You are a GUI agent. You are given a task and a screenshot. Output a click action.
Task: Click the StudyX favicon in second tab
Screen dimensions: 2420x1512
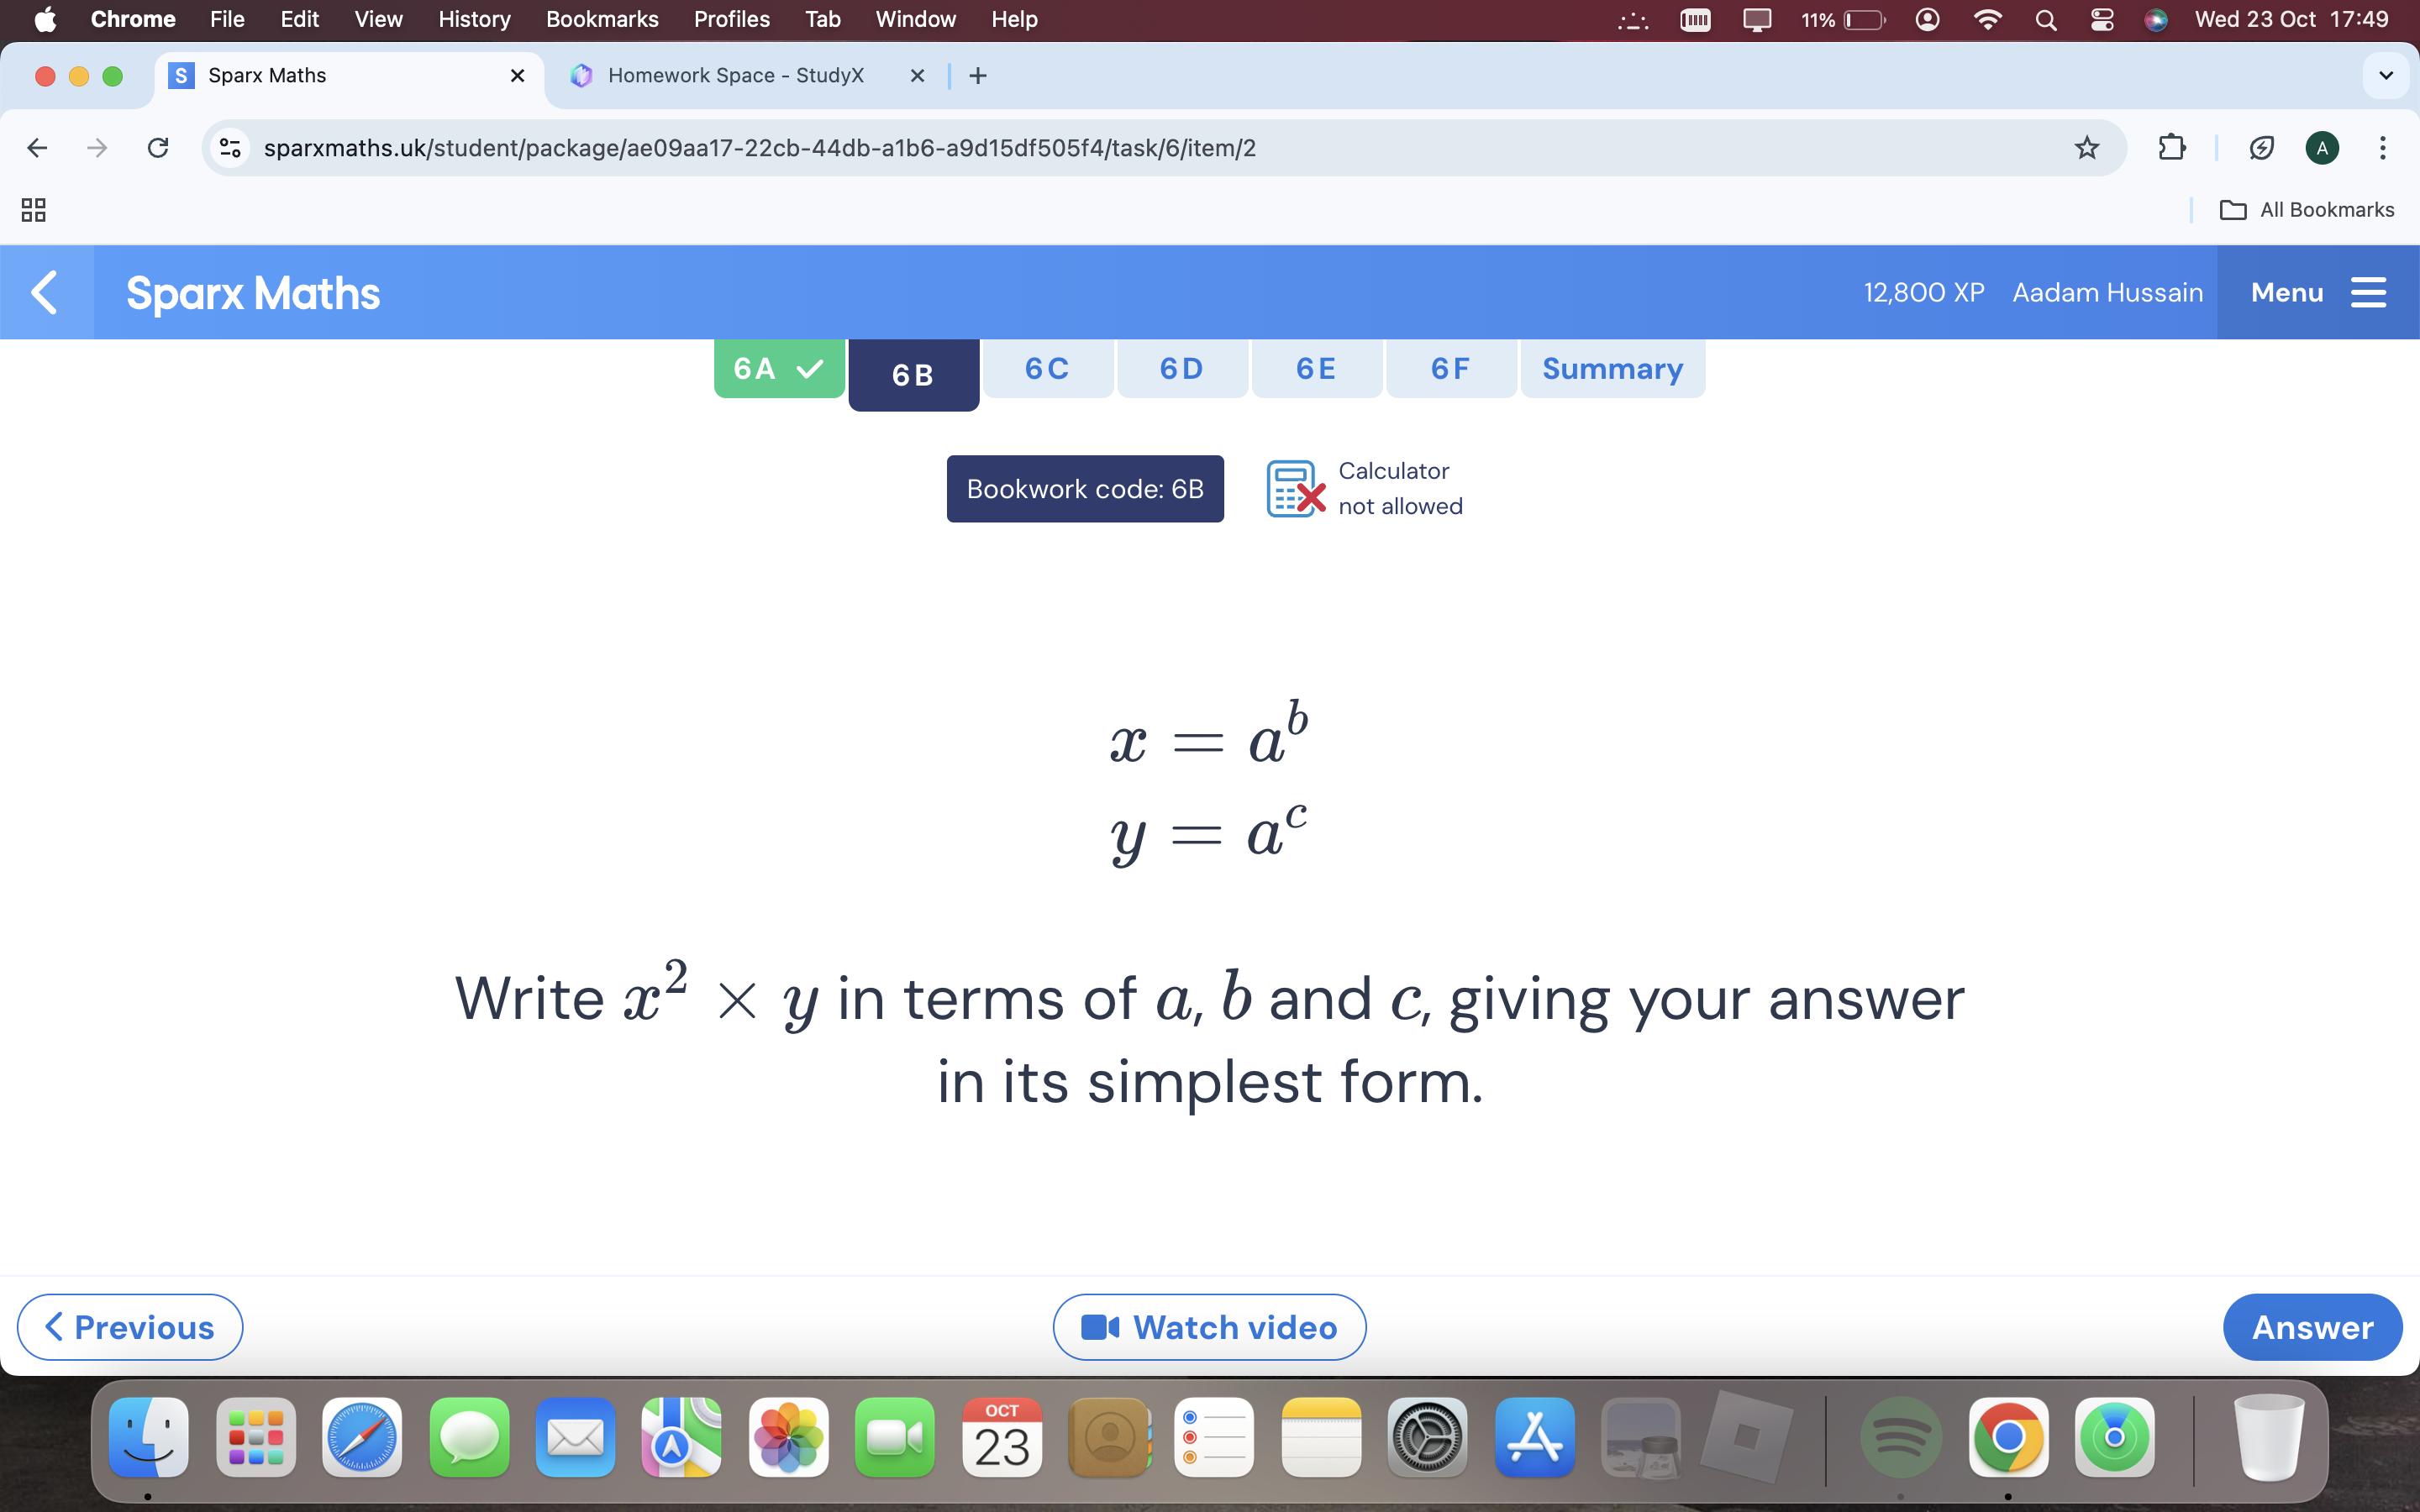(x=582, y=75)
